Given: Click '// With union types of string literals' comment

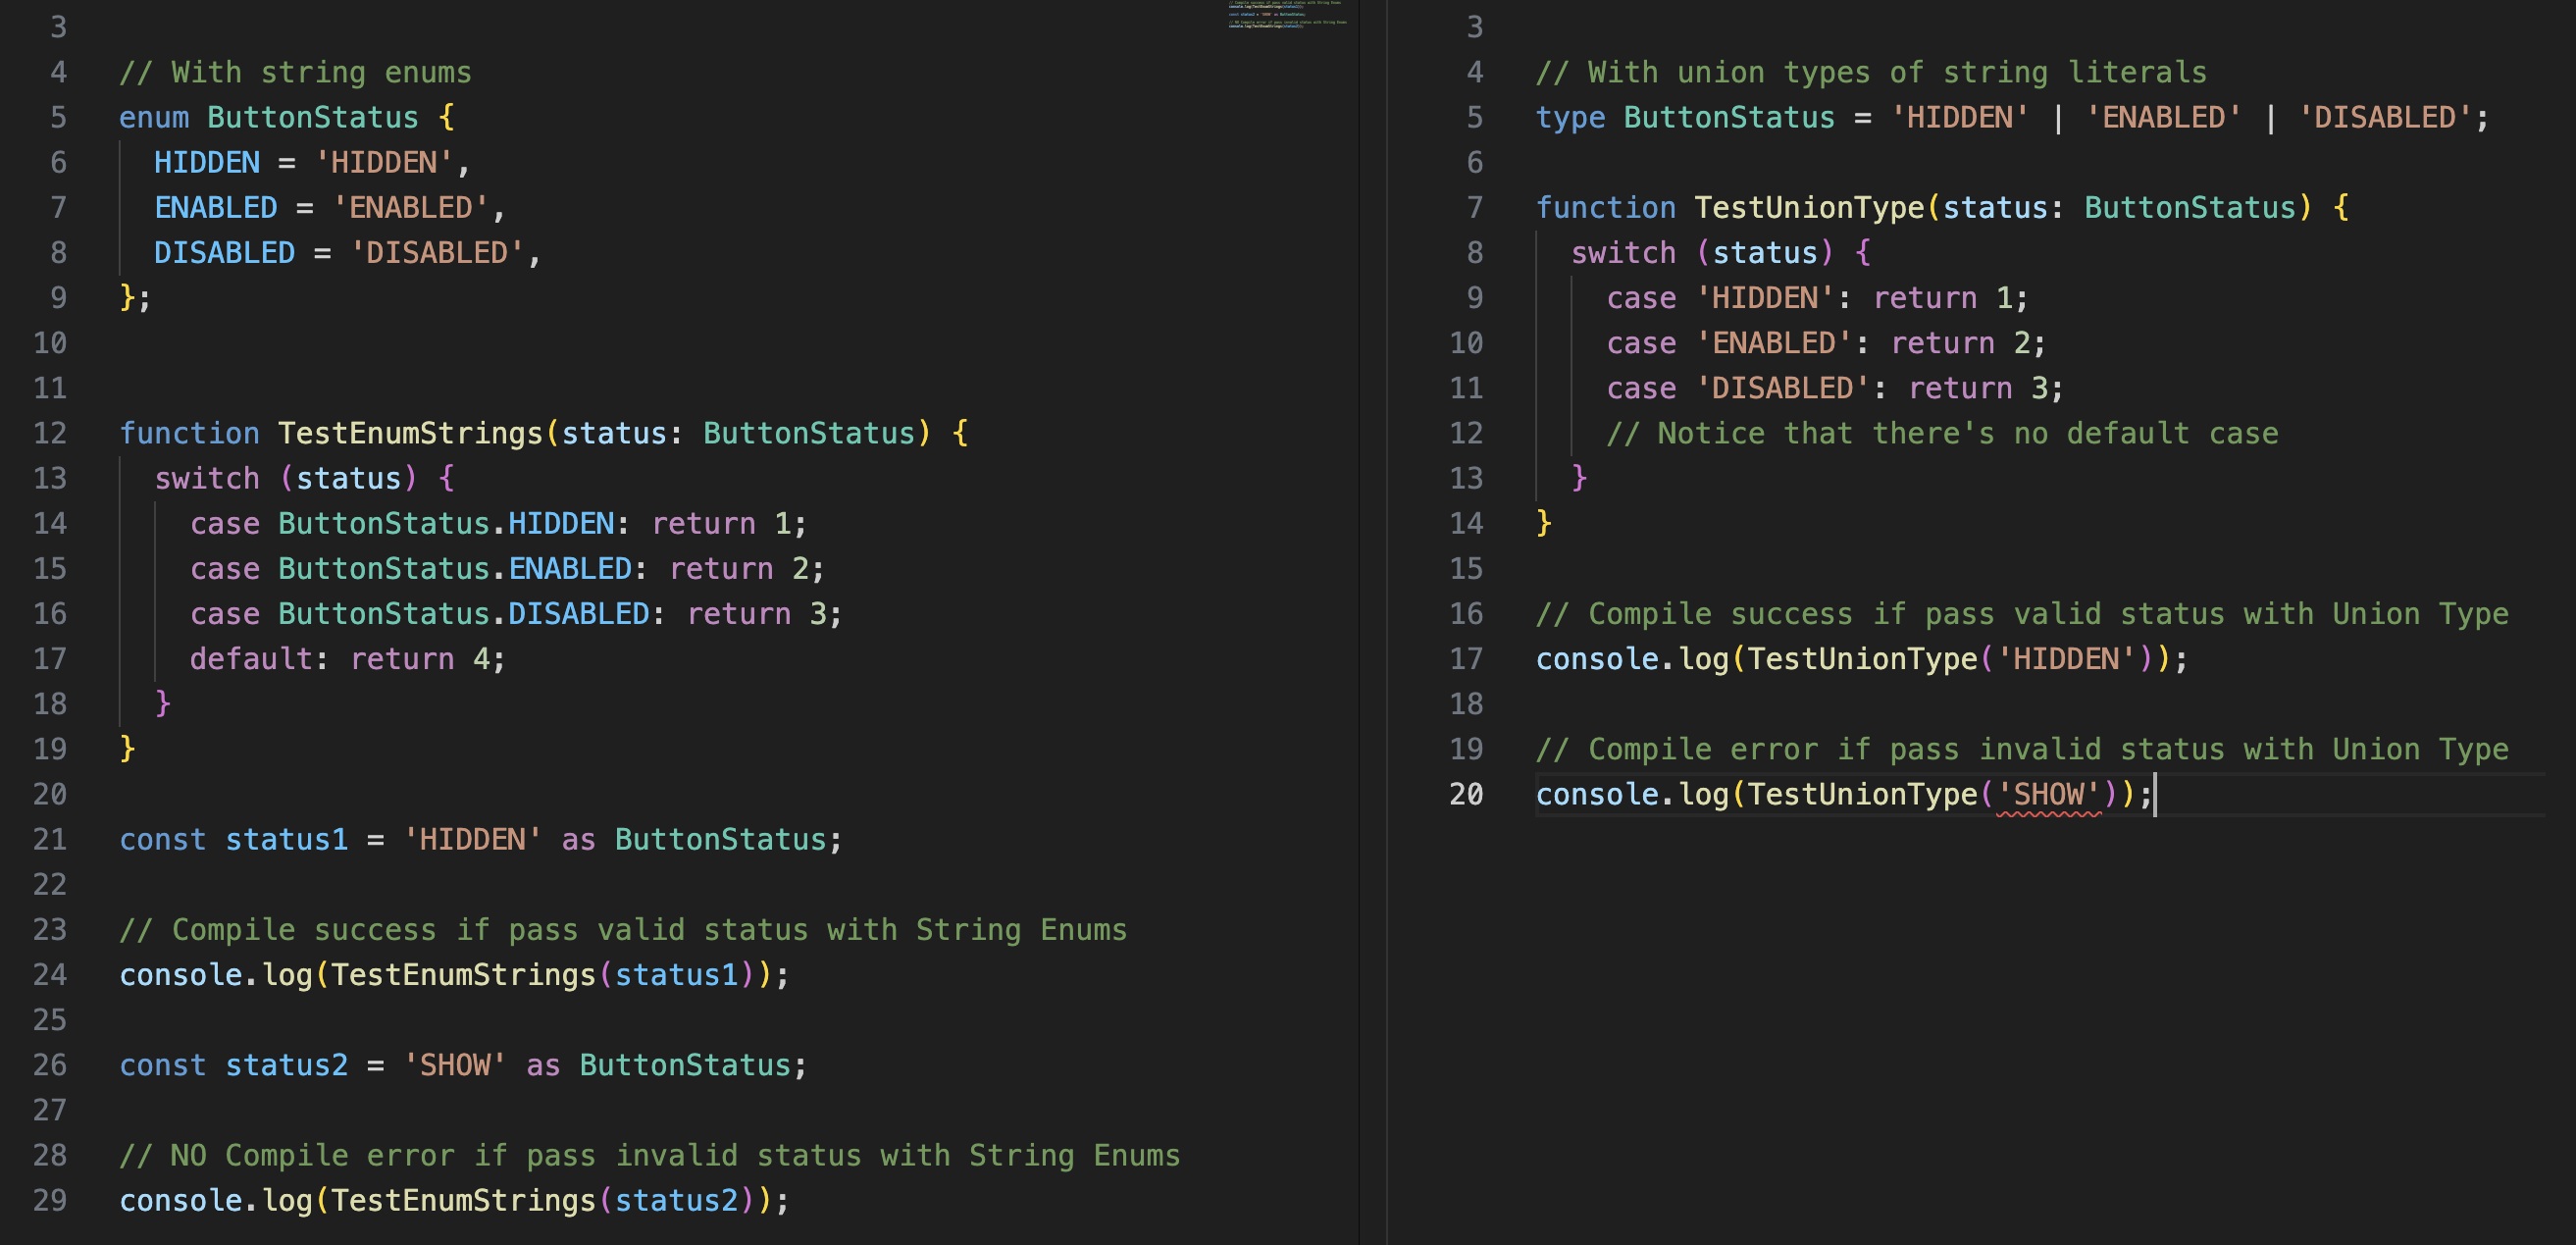Looking at the screenshot, I should click(x=1871, y=72).
